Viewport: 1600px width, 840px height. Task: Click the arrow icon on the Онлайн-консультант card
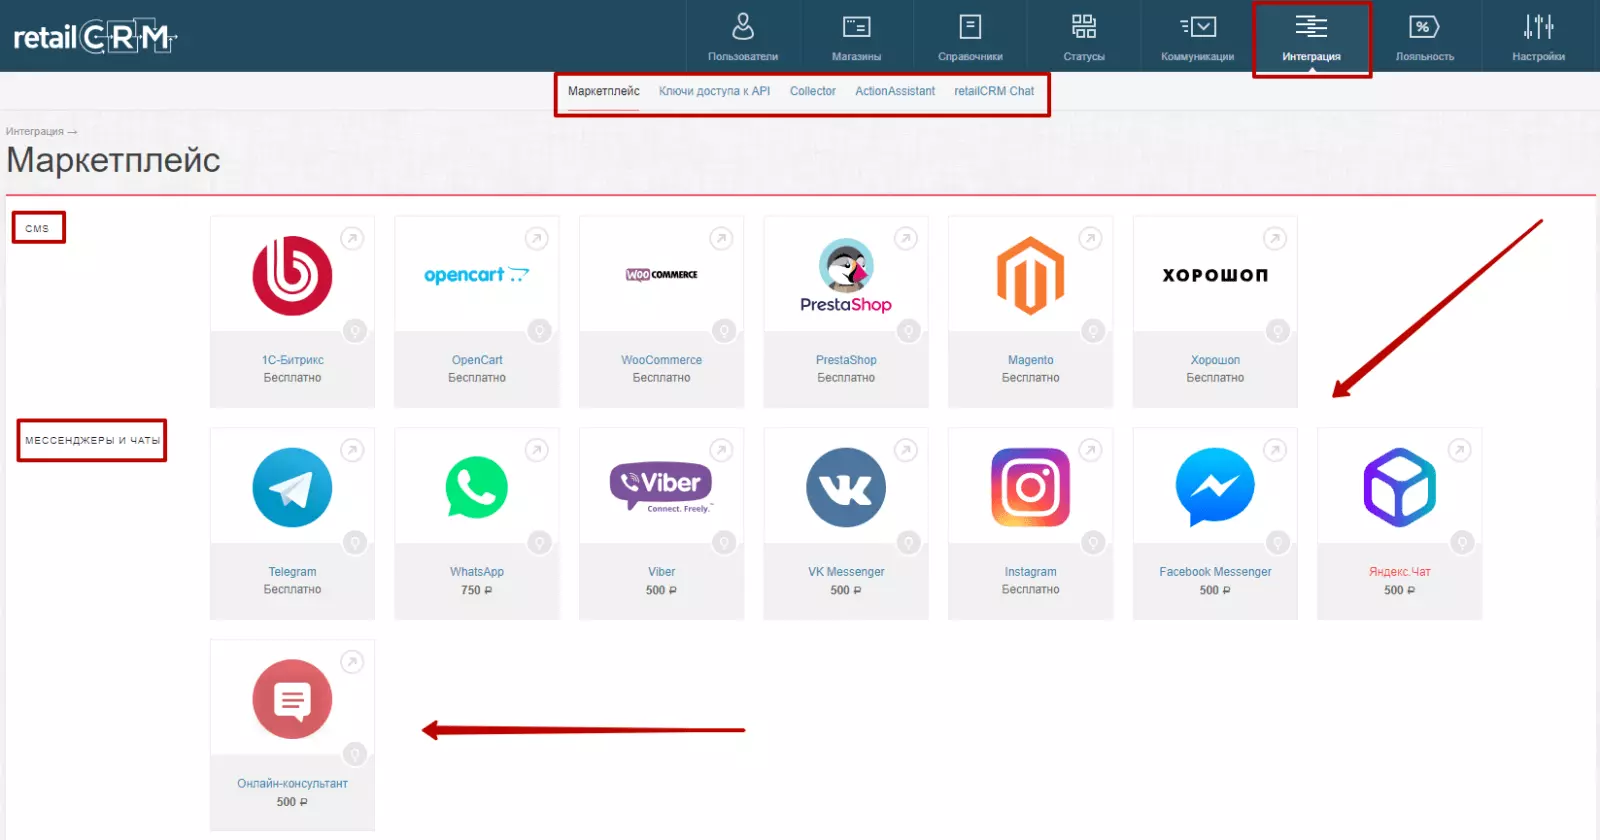coord(352,662)
